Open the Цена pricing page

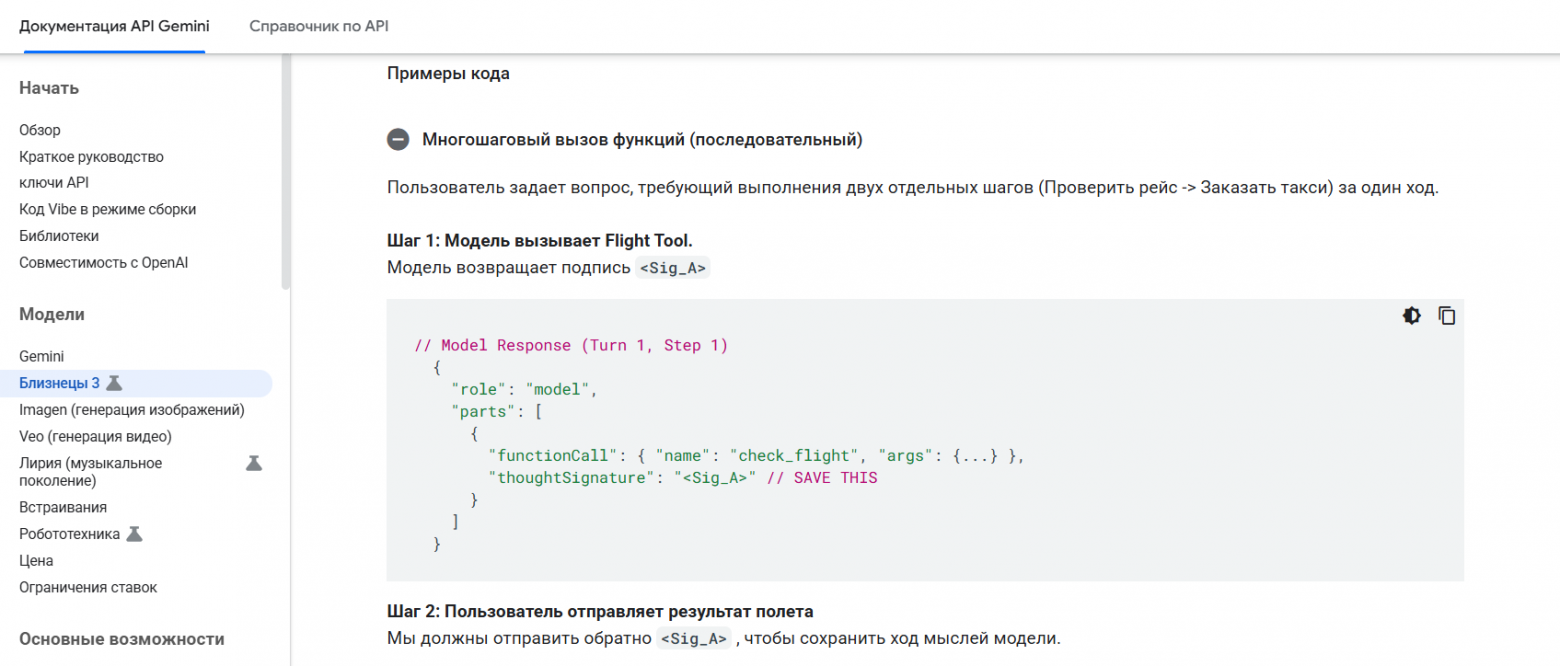coord(36,561)
